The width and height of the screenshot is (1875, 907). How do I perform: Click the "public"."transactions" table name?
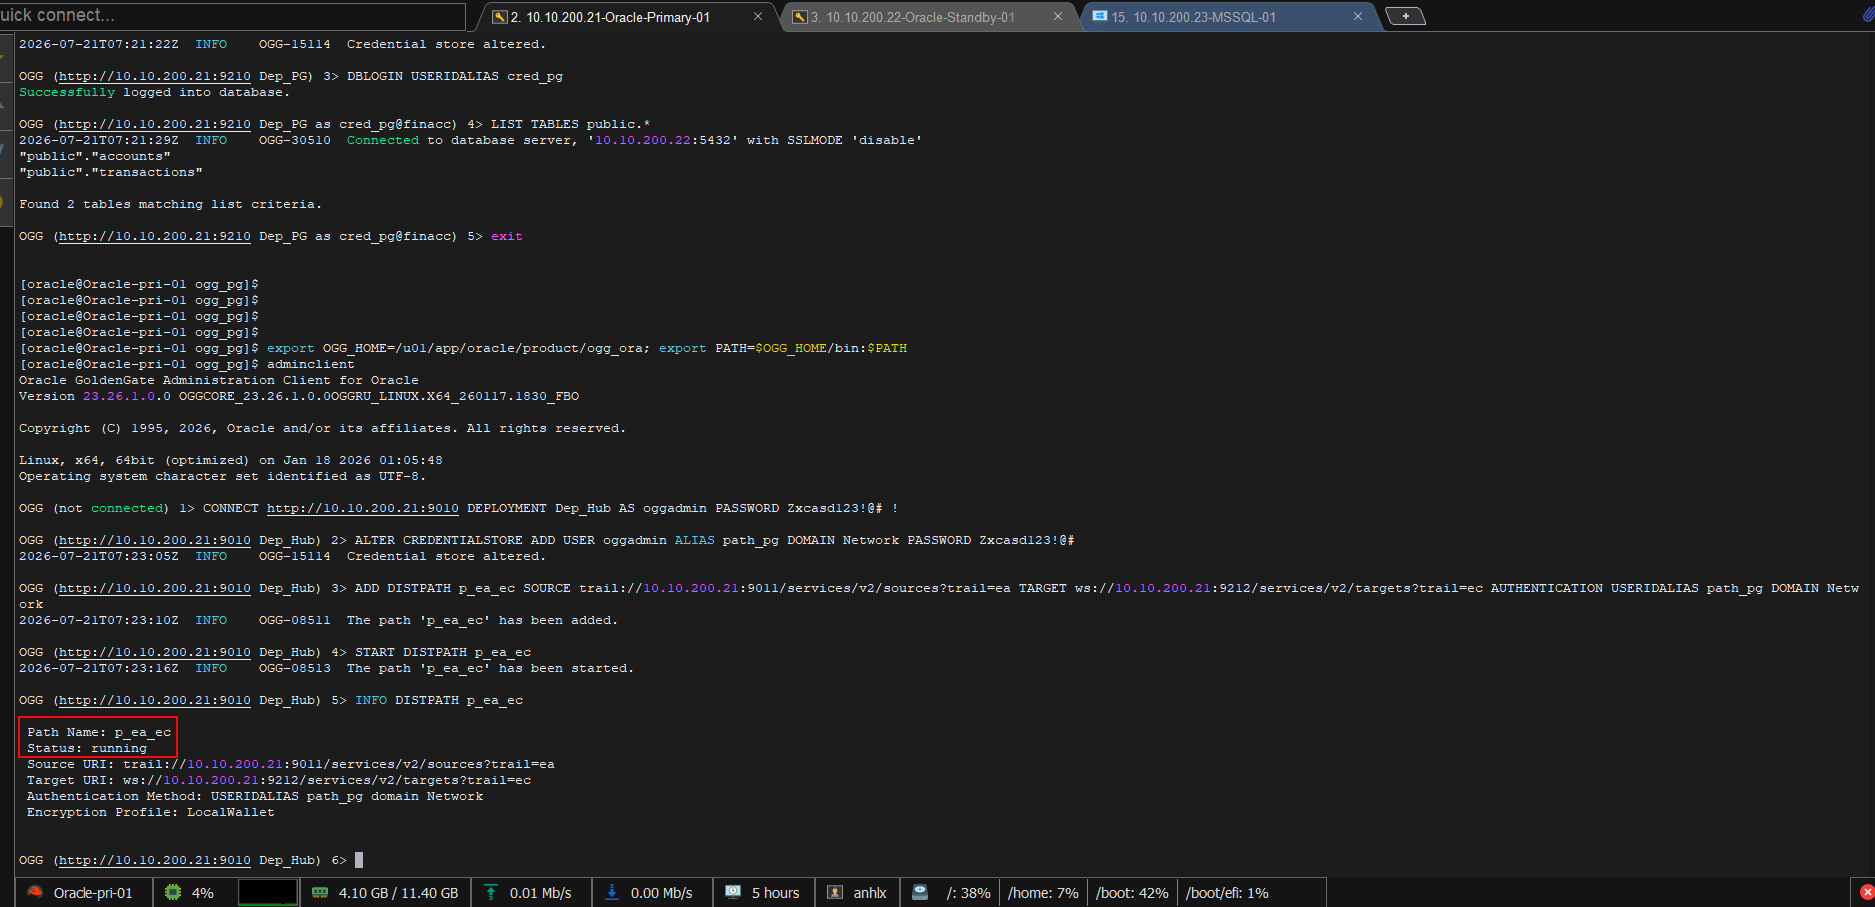pos(111,172)
